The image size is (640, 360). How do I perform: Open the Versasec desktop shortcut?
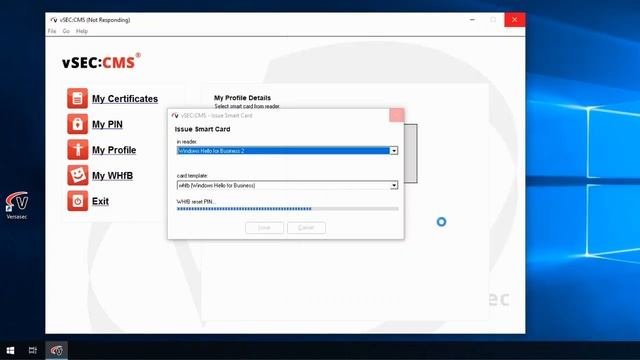pyautogui.click(x=17, y=206)
